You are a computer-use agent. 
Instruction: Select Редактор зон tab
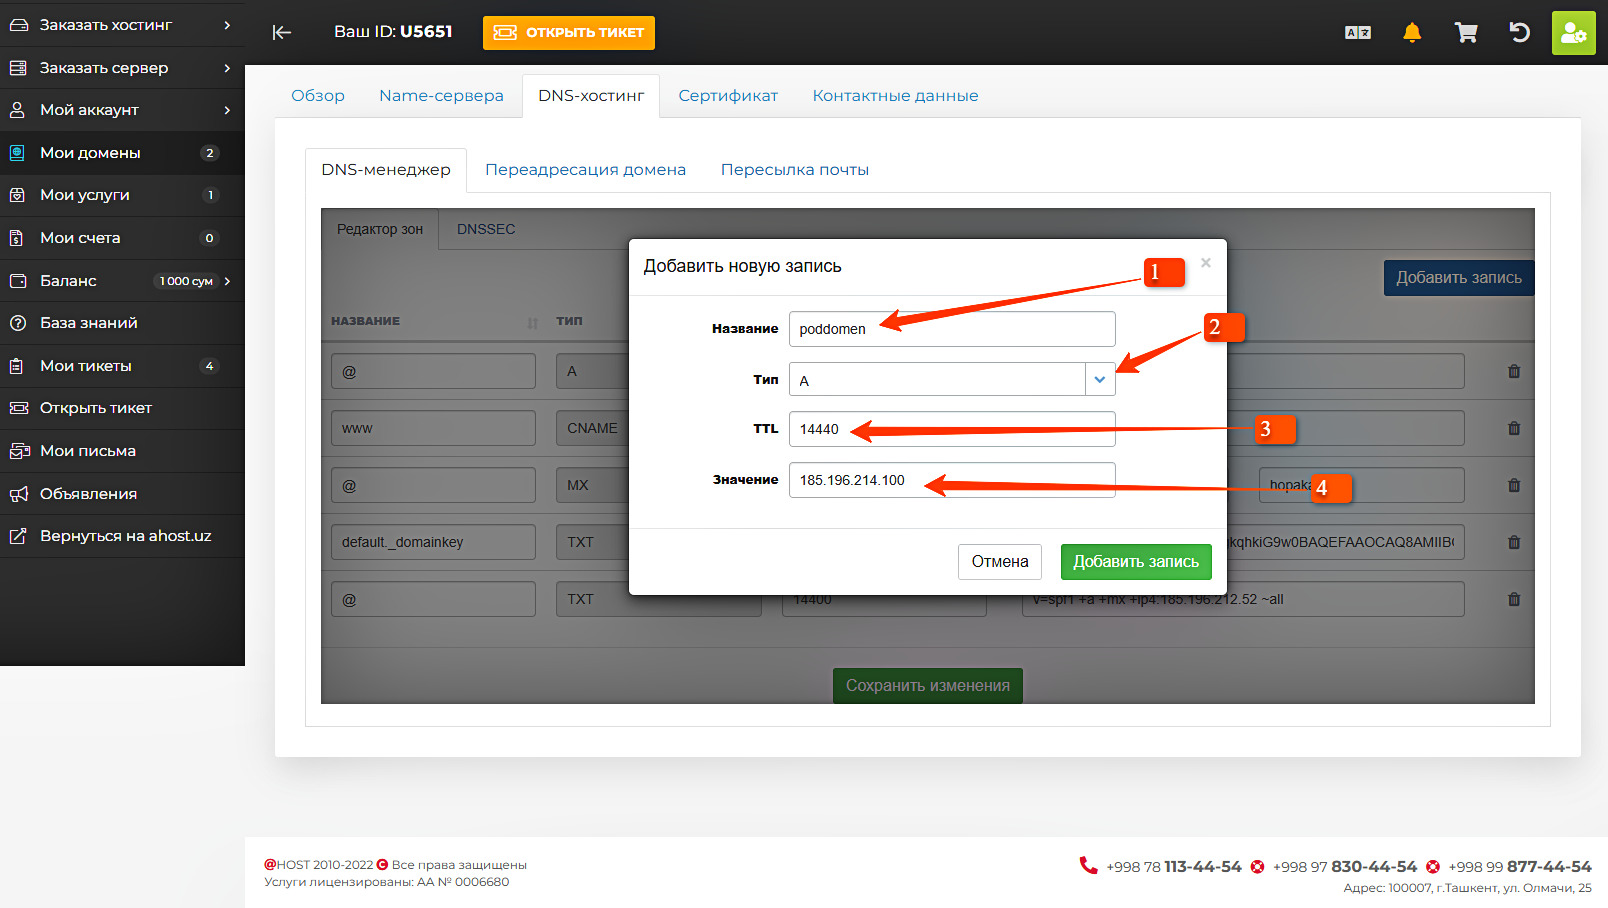[380, 229]
